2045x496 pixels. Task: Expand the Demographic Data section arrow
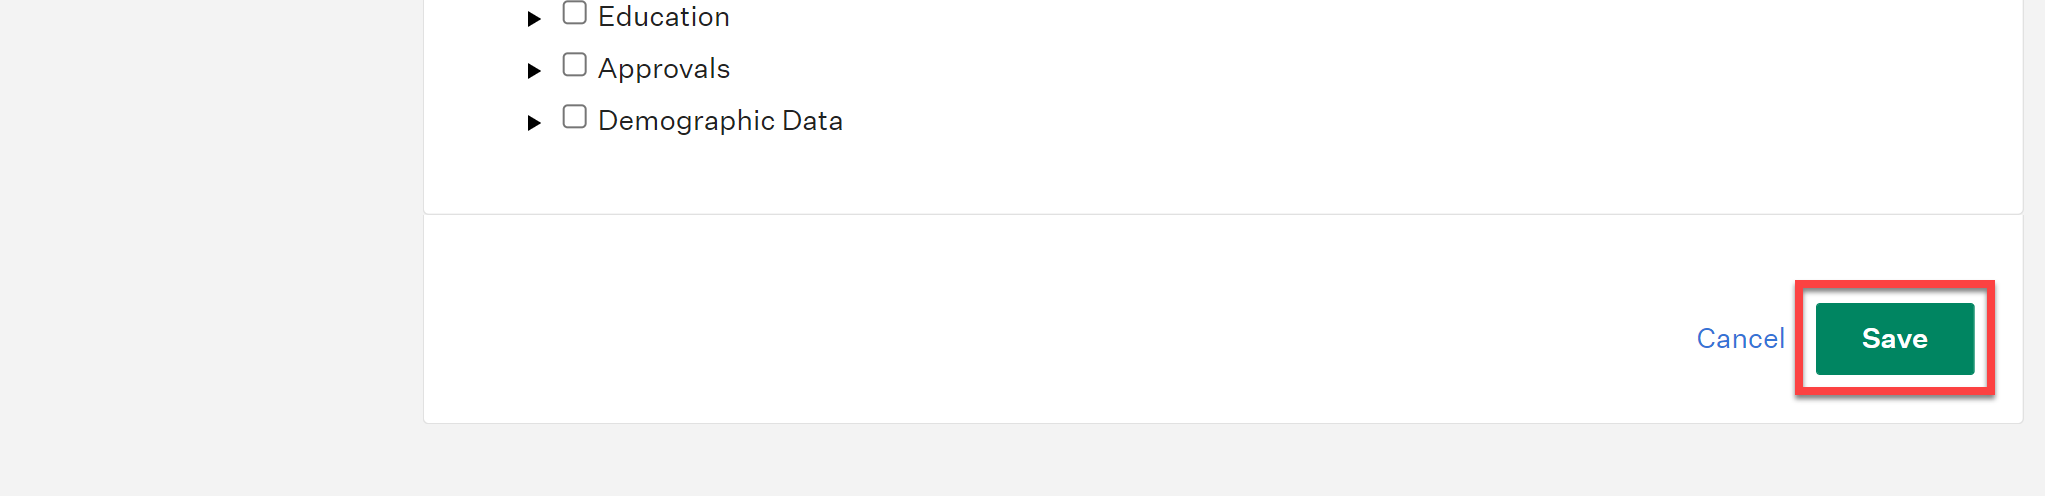[x=534, y=123]
